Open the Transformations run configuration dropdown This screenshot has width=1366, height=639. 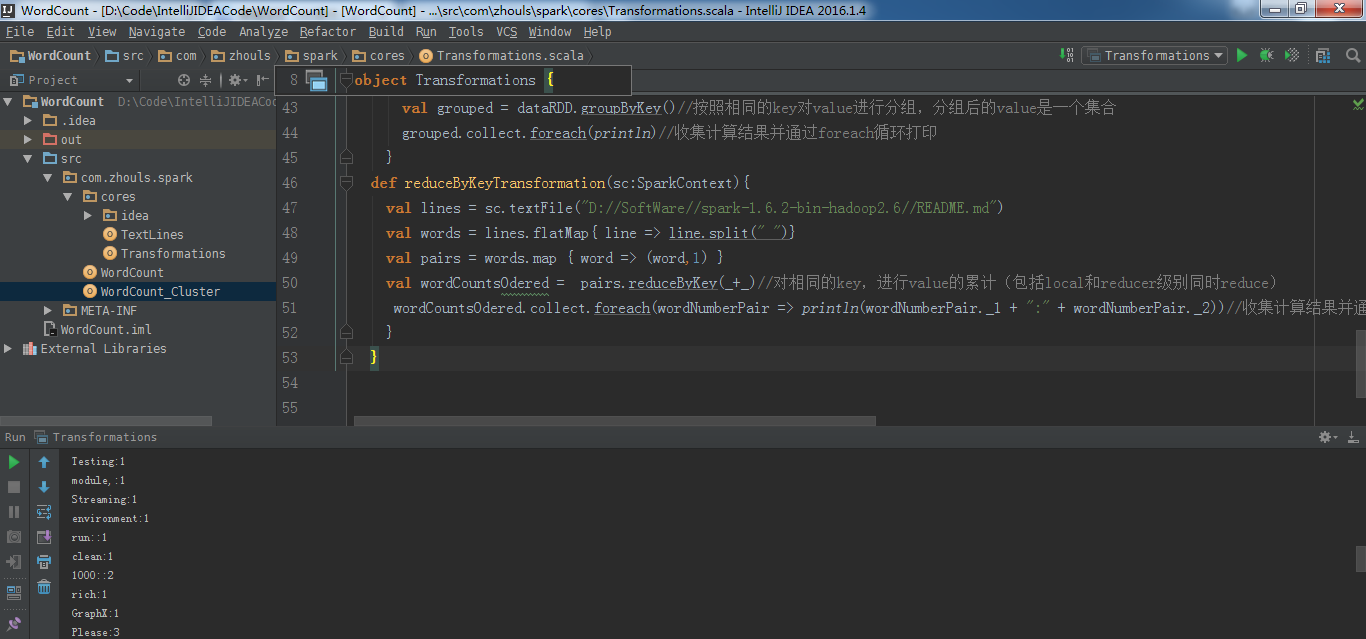point(1154,56)
